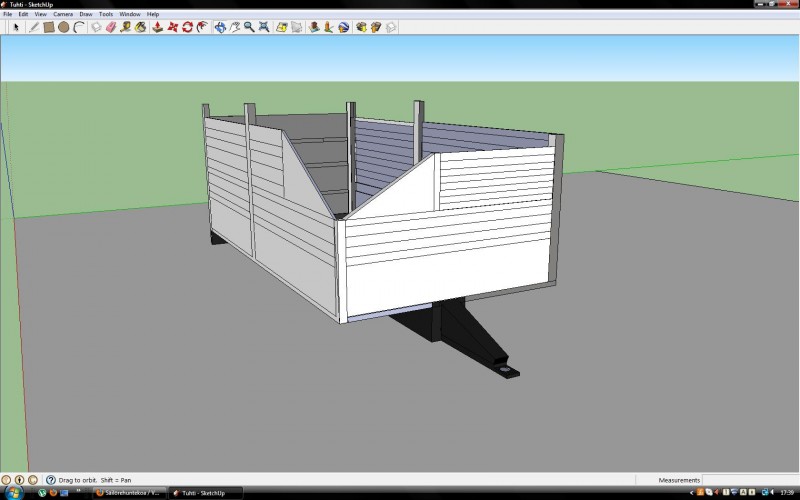Activate the Offset tool
Viewport: 800px width, 500px height.
click(202, 27)
